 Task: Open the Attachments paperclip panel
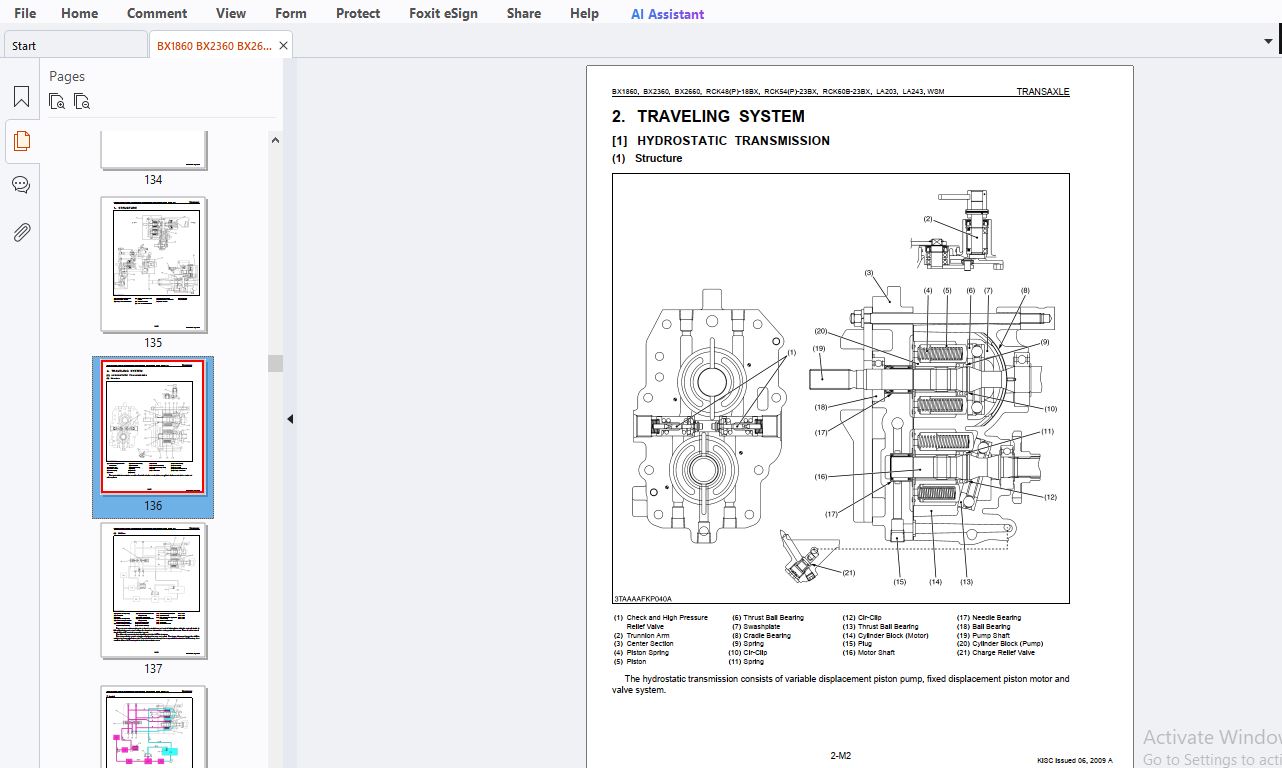pyautogui.click(x=21, y=232)
